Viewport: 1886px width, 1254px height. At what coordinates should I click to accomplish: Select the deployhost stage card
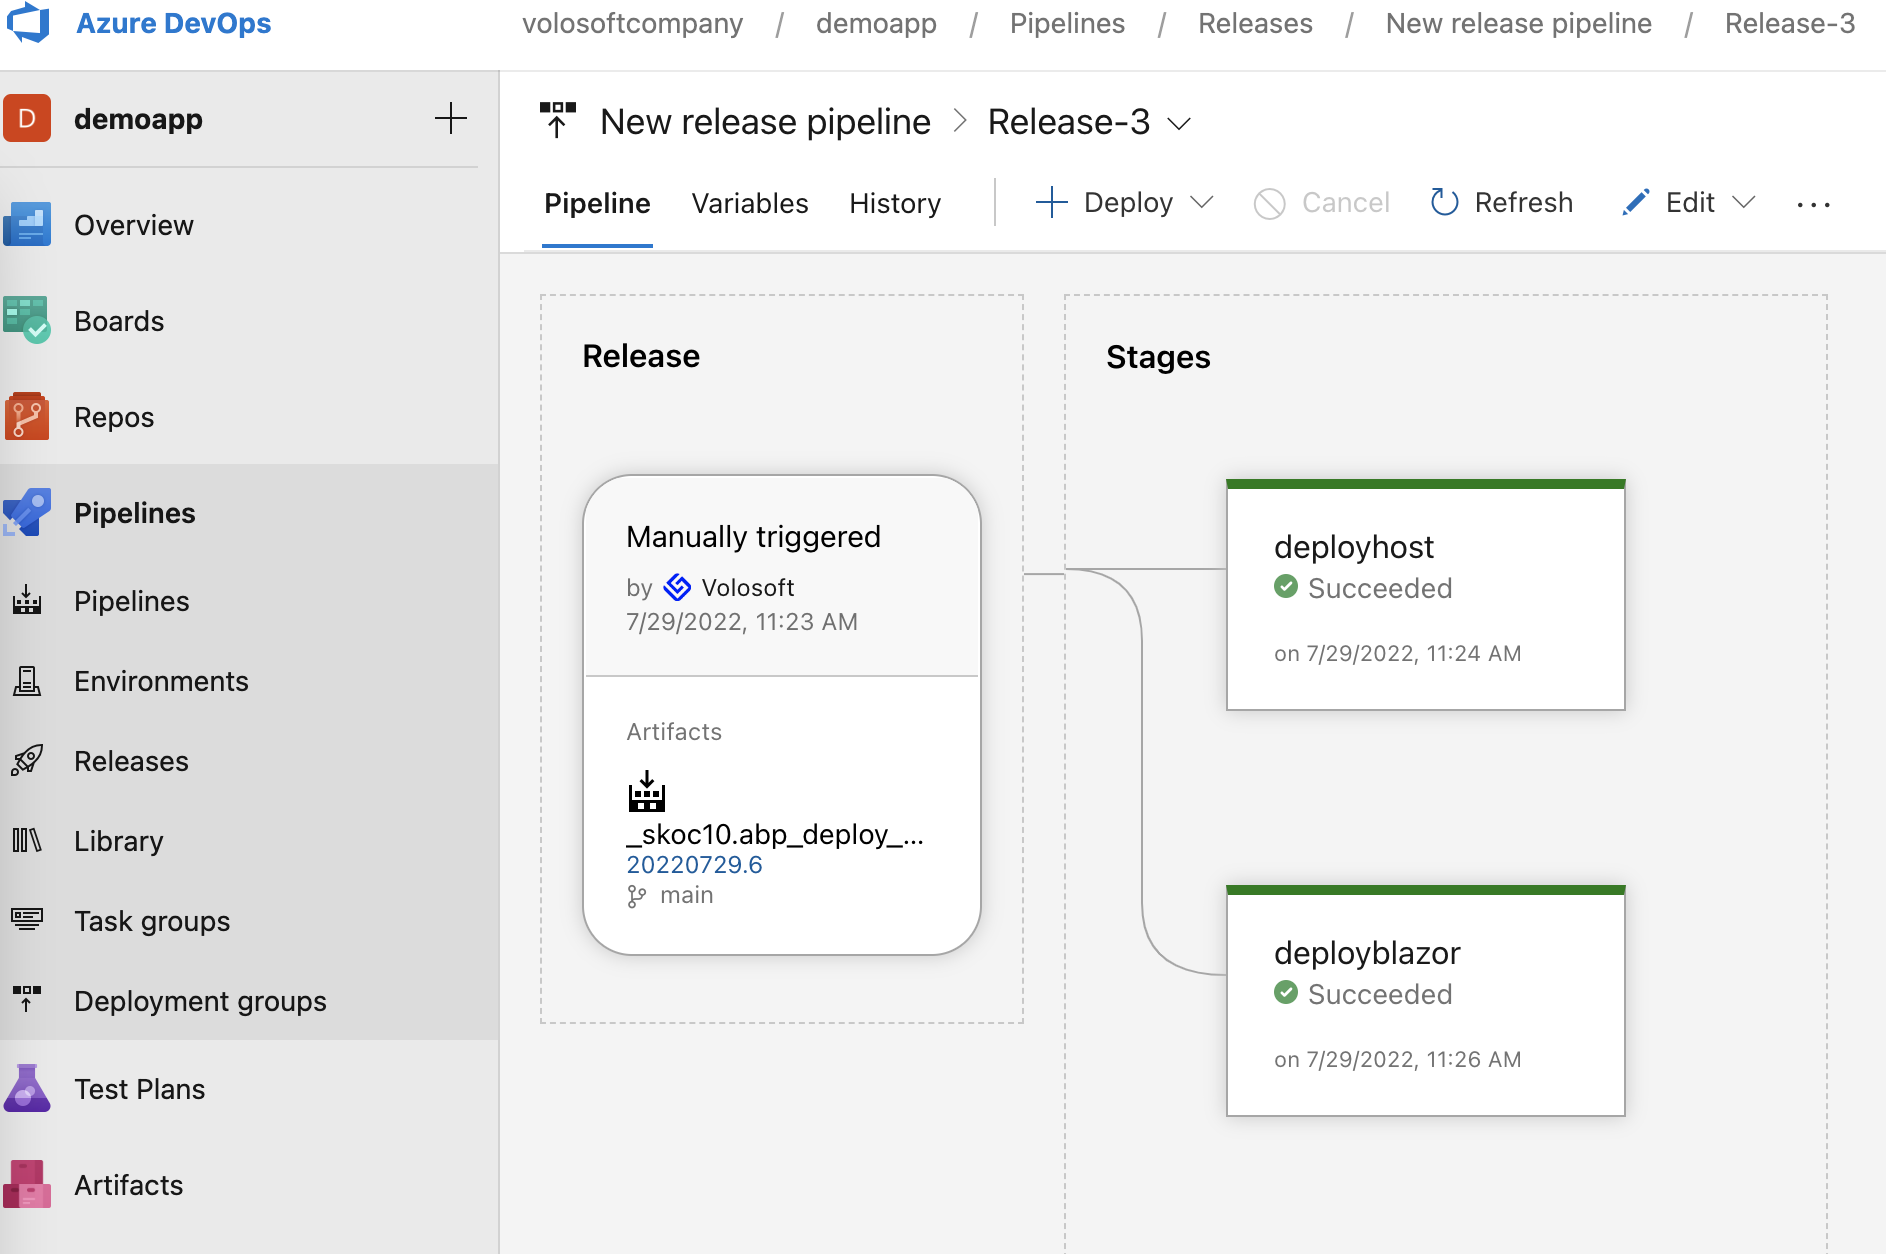pyautogui.click(x=1425, y=596)
